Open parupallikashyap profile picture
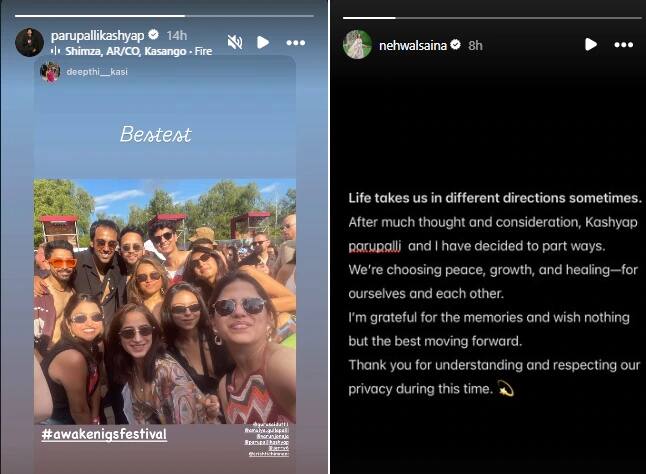Screen dimensions: 646x474 pyautogui.click(x=29, y=42)
